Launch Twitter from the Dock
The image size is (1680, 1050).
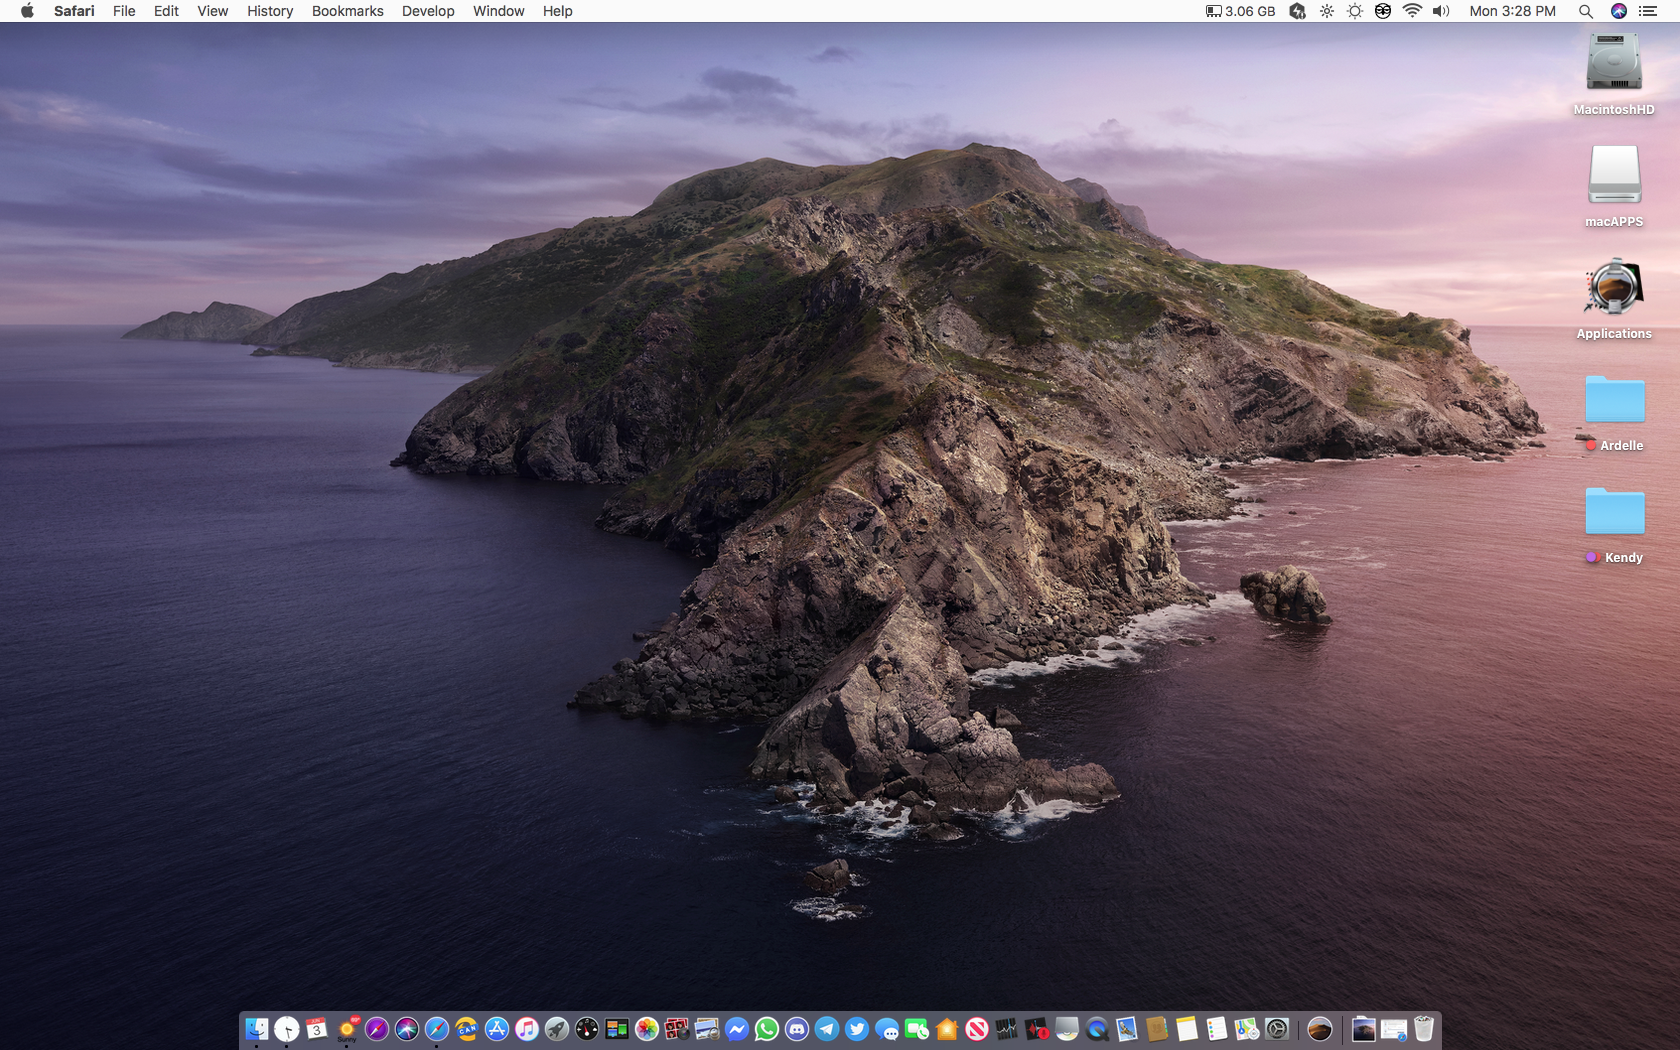point(857,1029)
